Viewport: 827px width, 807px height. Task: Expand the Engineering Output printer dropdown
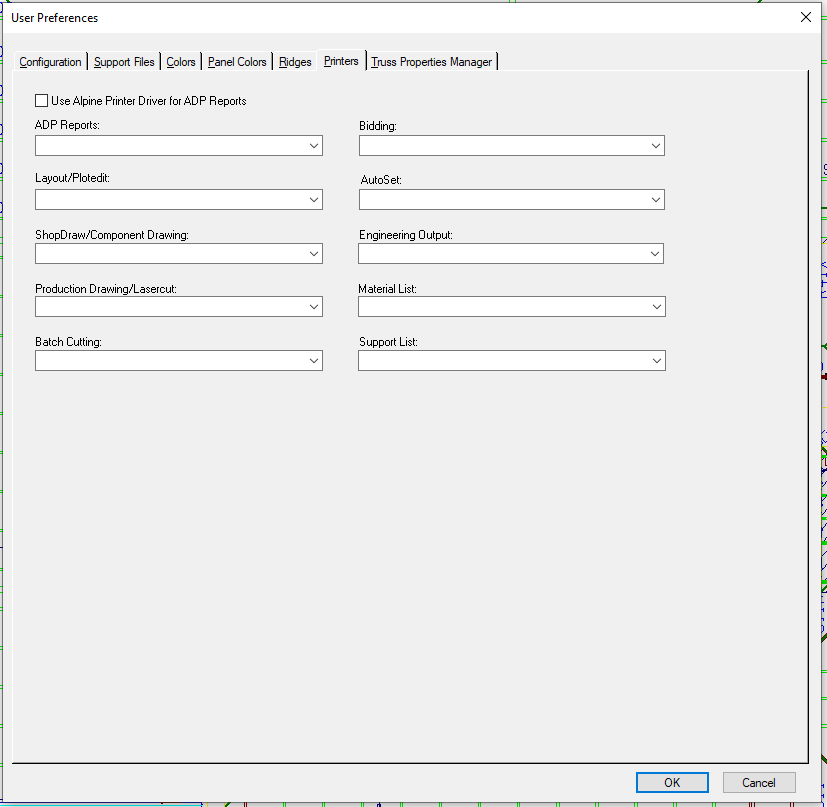coord(511,254)
